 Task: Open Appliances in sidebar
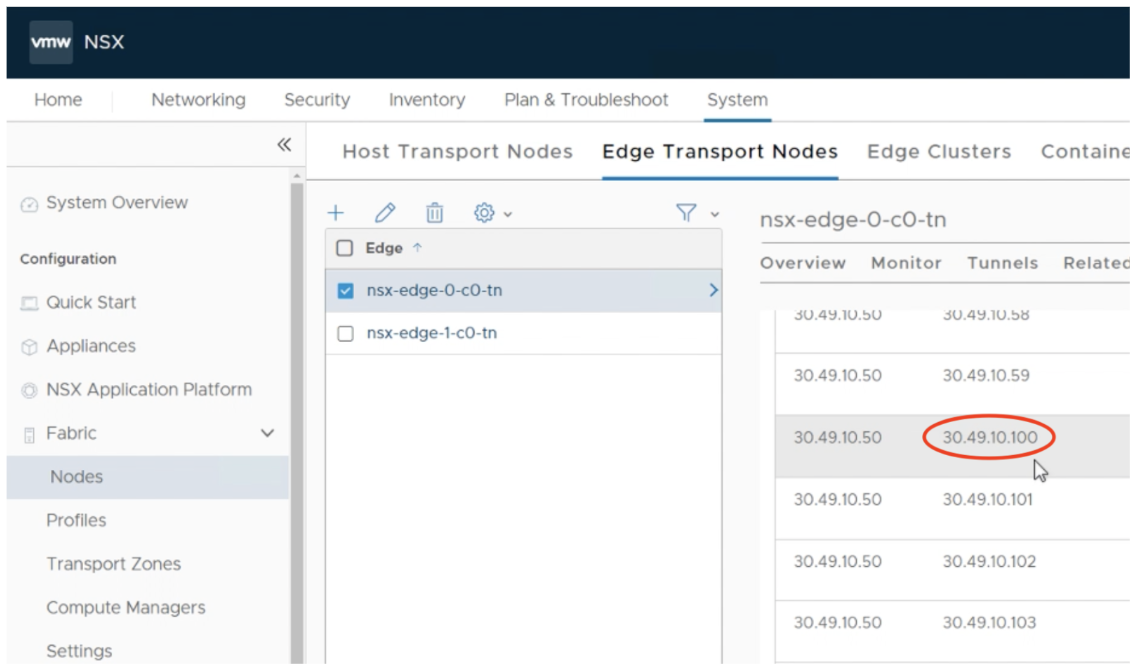coord(91,346)
